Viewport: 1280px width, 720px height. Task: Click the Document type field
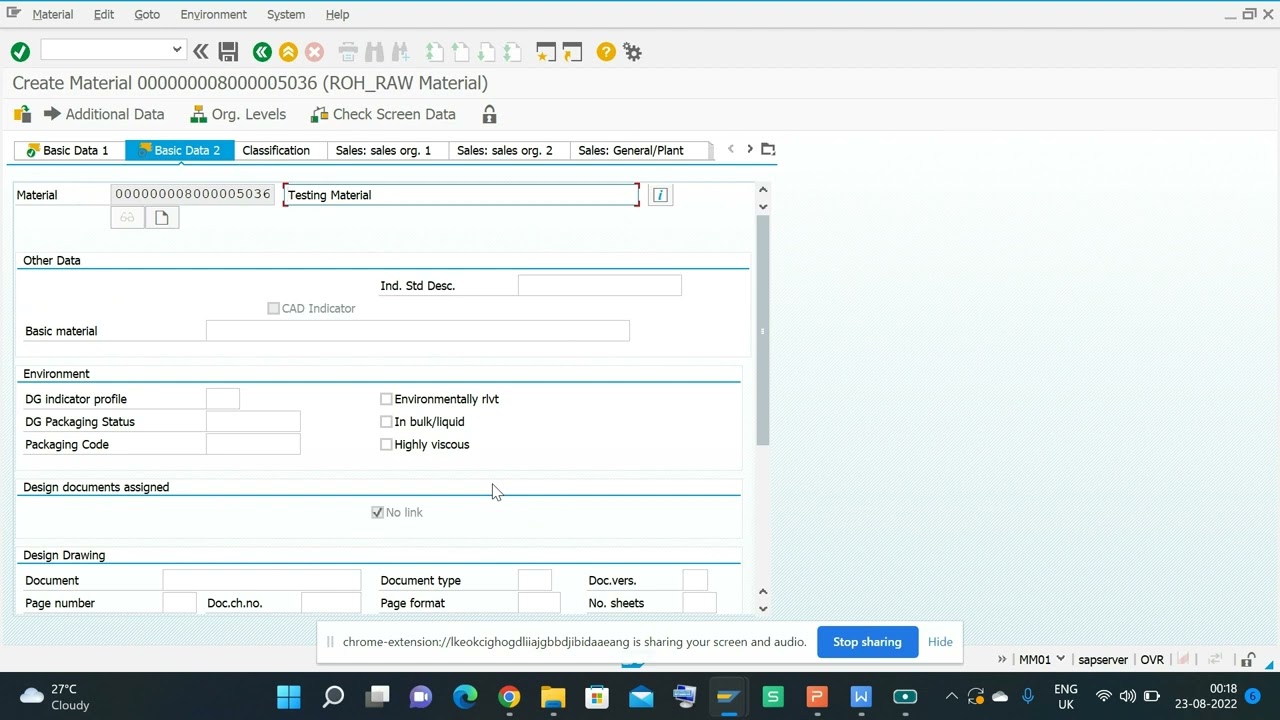click(x=535, y=581)
